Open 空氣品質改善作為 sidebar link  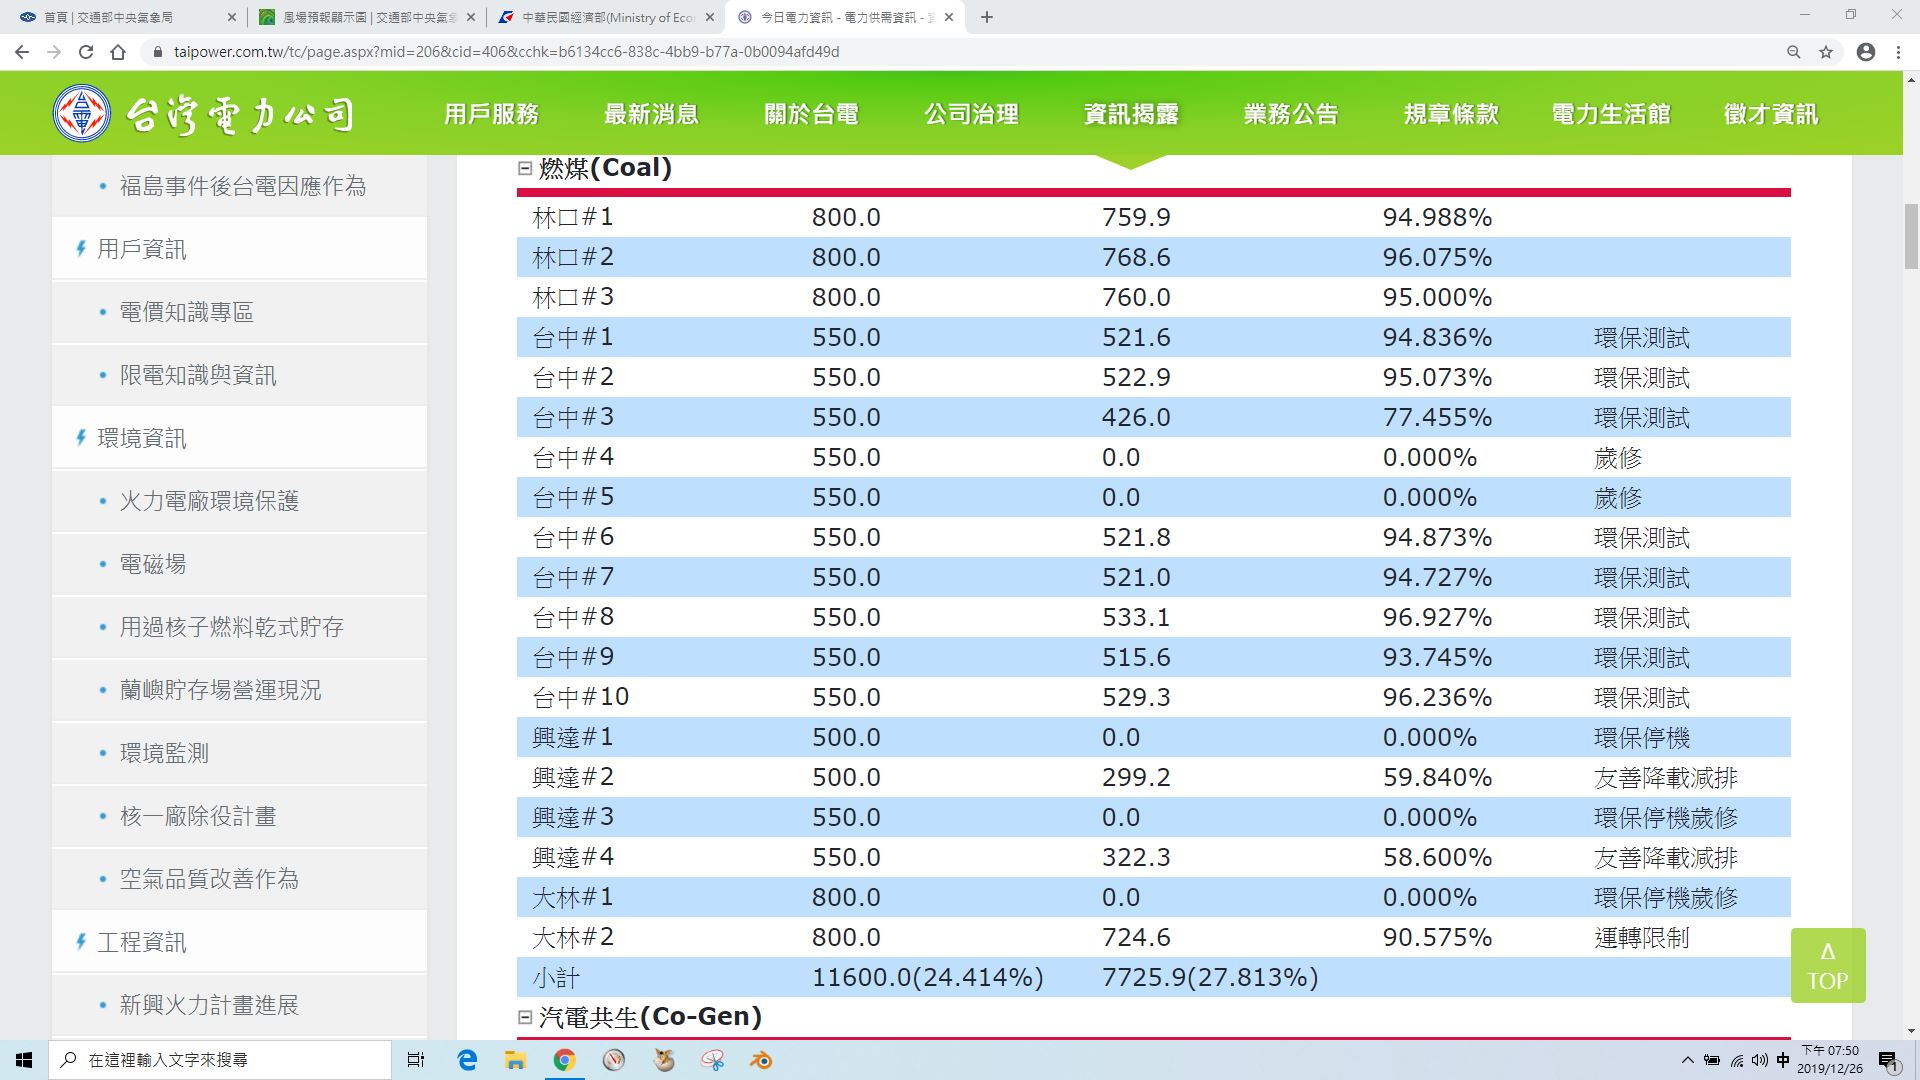pos(209,879)
